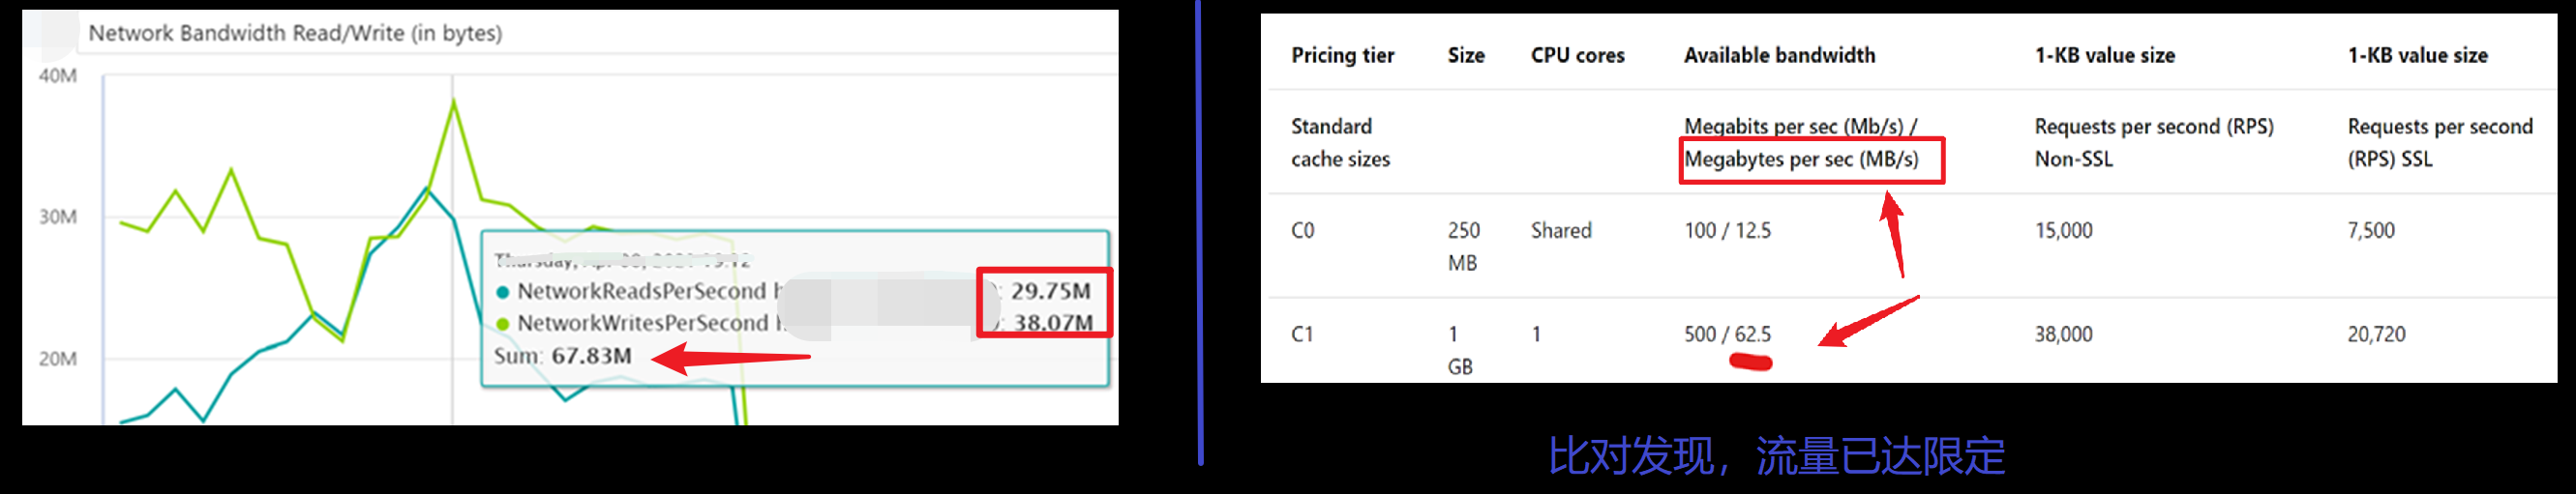Click the Pricing tier column header
Screen dimensions: 2576x494
(x=1342, y=56)
